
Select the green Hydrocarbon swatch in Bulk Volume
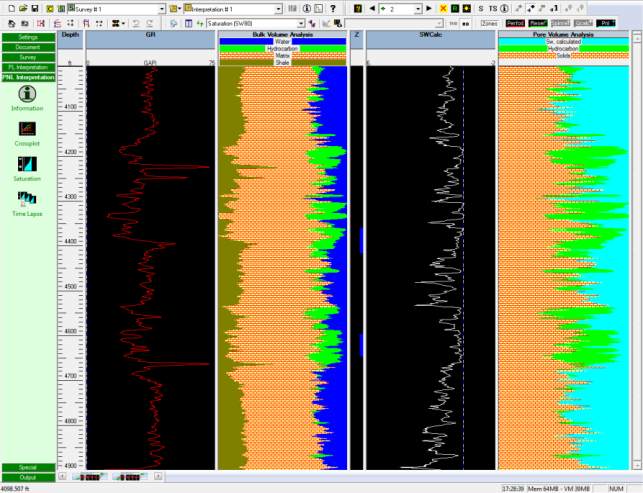pyautogui.click(x=283, y=48)
